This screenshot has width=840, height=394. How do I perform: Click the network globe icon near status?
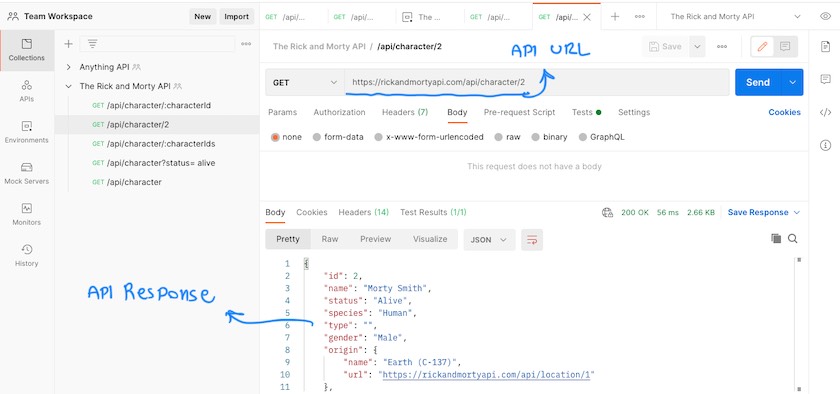click(607, 212)
